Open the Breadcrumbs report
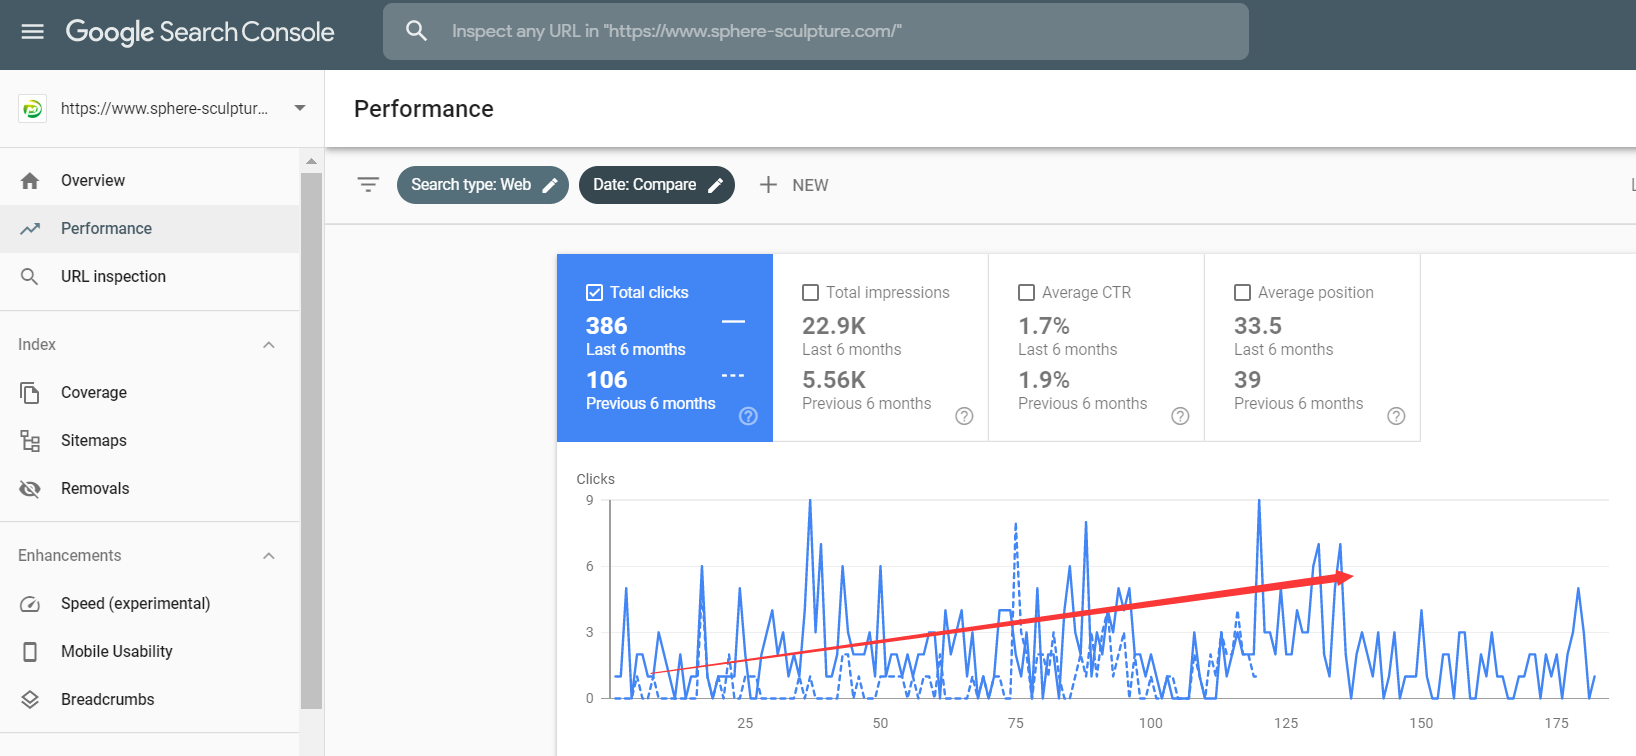This screenshot has width=1636, height=756. (x=150, y=700)
